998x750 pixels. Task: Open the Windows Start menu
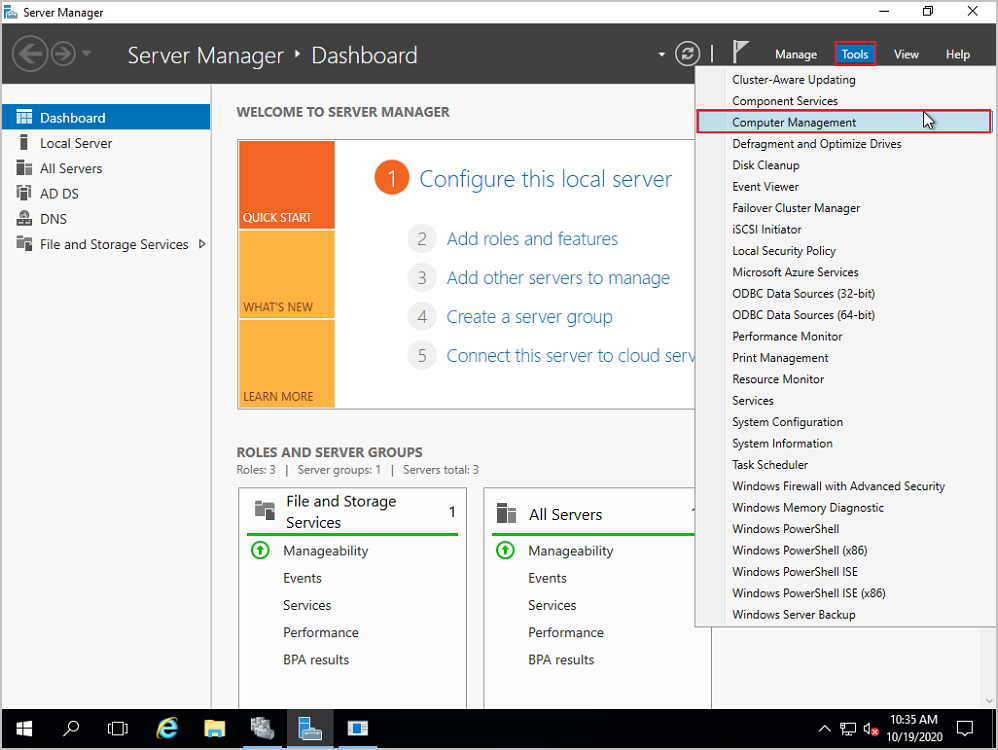[24, 728]
